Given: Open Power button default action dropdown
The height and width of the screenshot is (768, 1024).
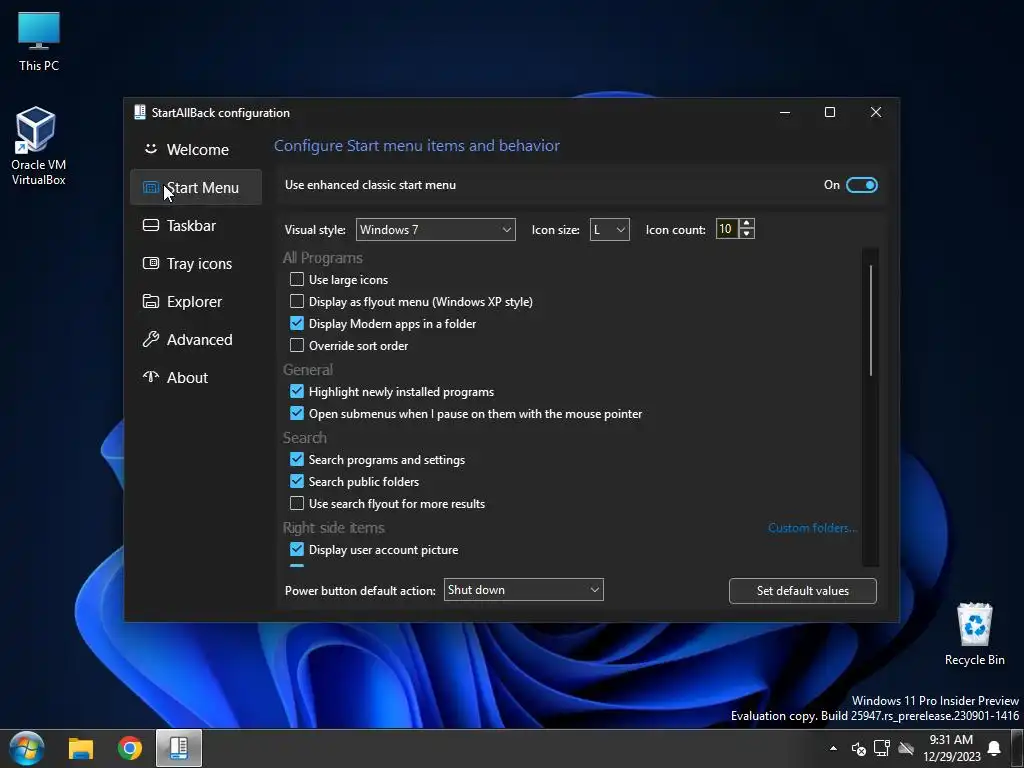Looking at the screenshot, I should click(524, 590).
